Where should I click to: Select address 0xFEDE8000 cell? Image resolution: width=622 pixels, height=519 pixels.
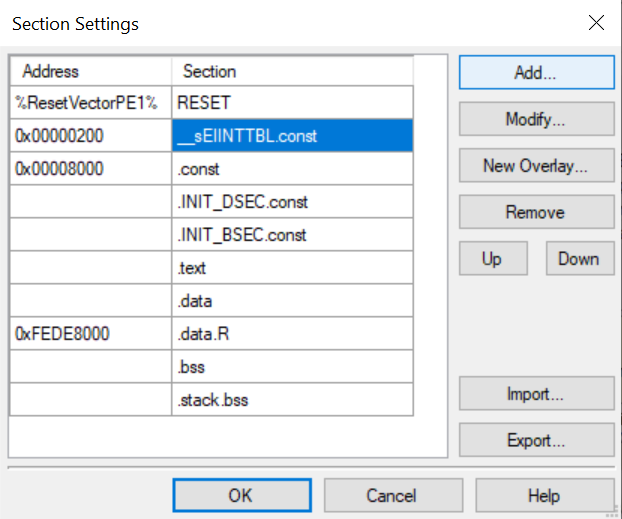click(x=91, y=333)
